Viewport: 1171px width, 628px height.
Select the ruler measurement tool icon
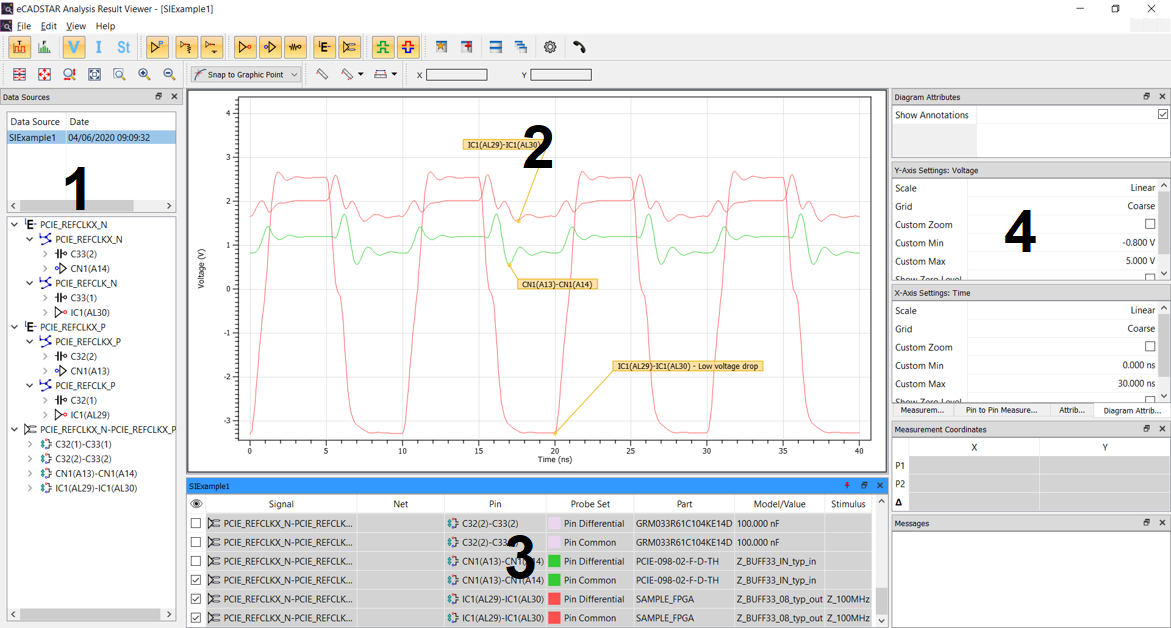(x=322, y=74)
